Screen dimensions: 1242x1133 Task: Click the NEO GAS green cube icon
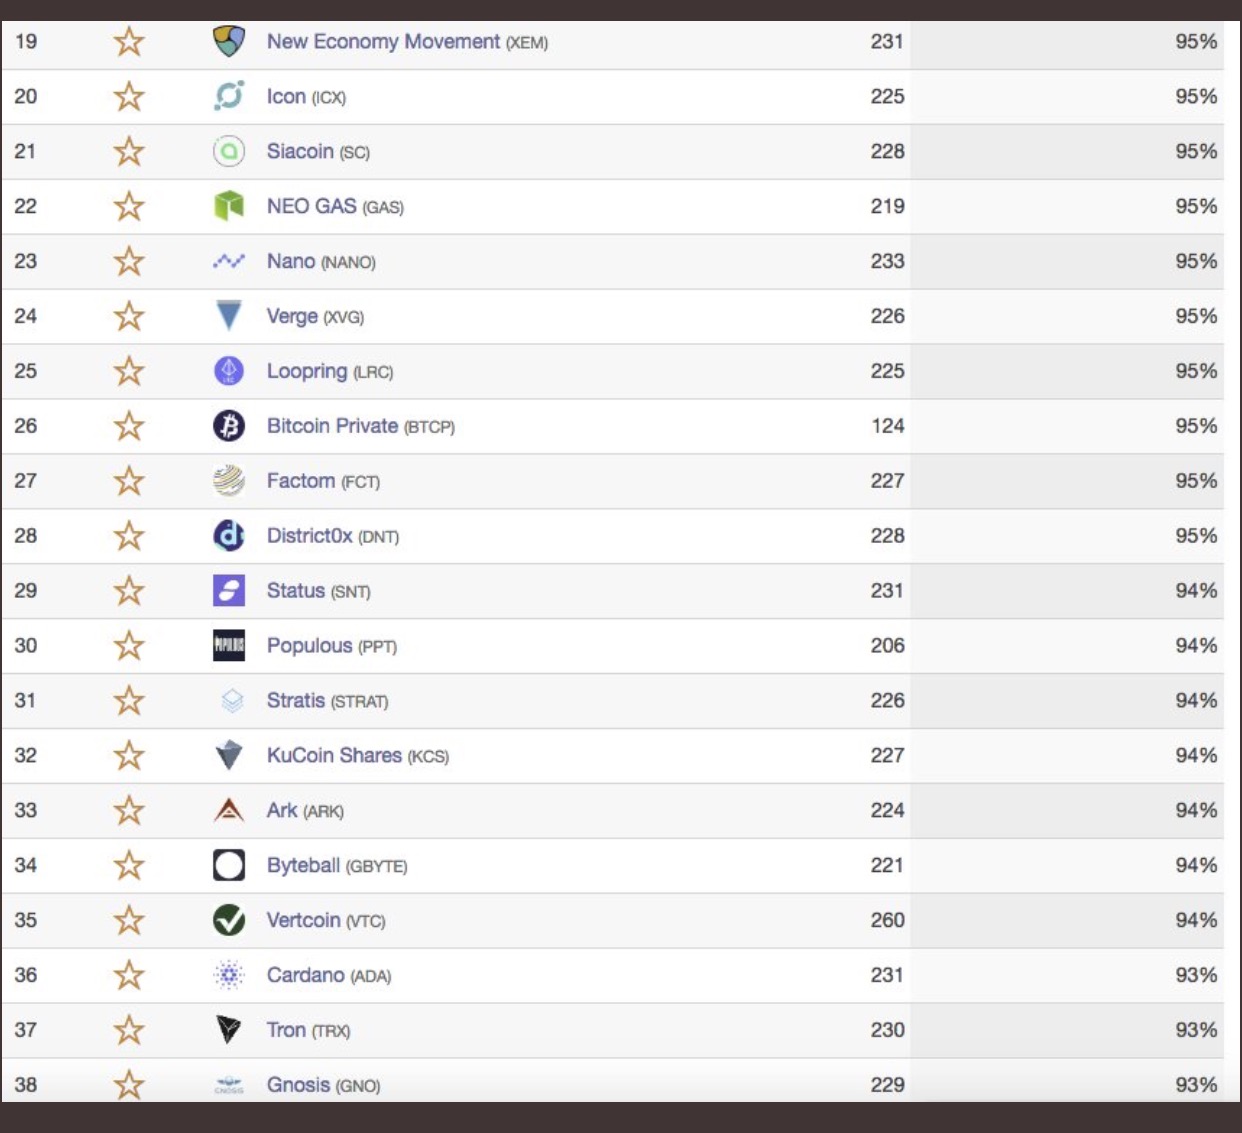pos(229,207)
